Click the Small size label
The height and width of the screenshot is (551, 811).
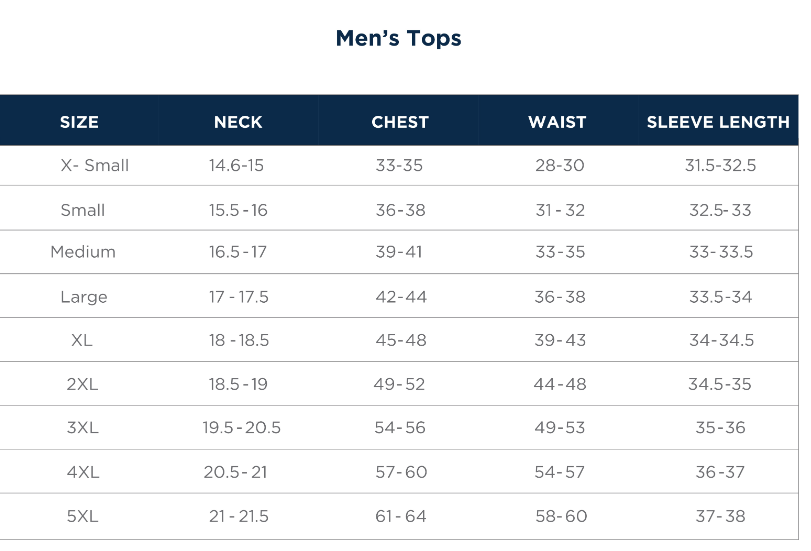(83, 210)
